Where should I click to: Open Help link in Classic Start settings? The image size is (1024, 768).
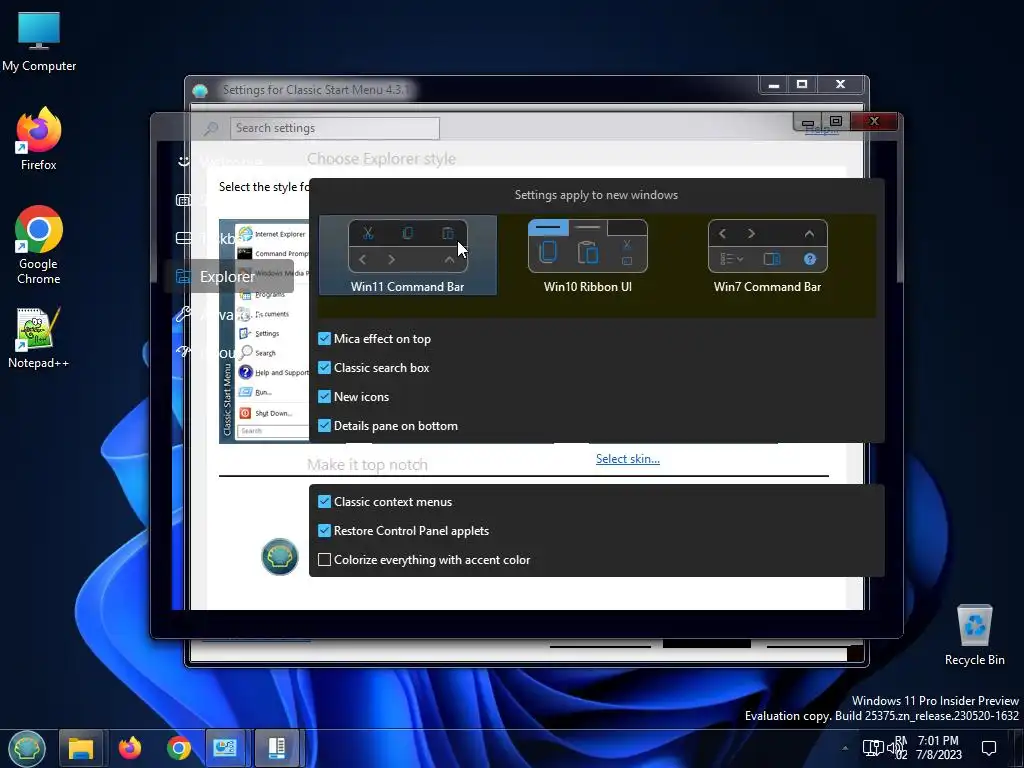[822, 130]
